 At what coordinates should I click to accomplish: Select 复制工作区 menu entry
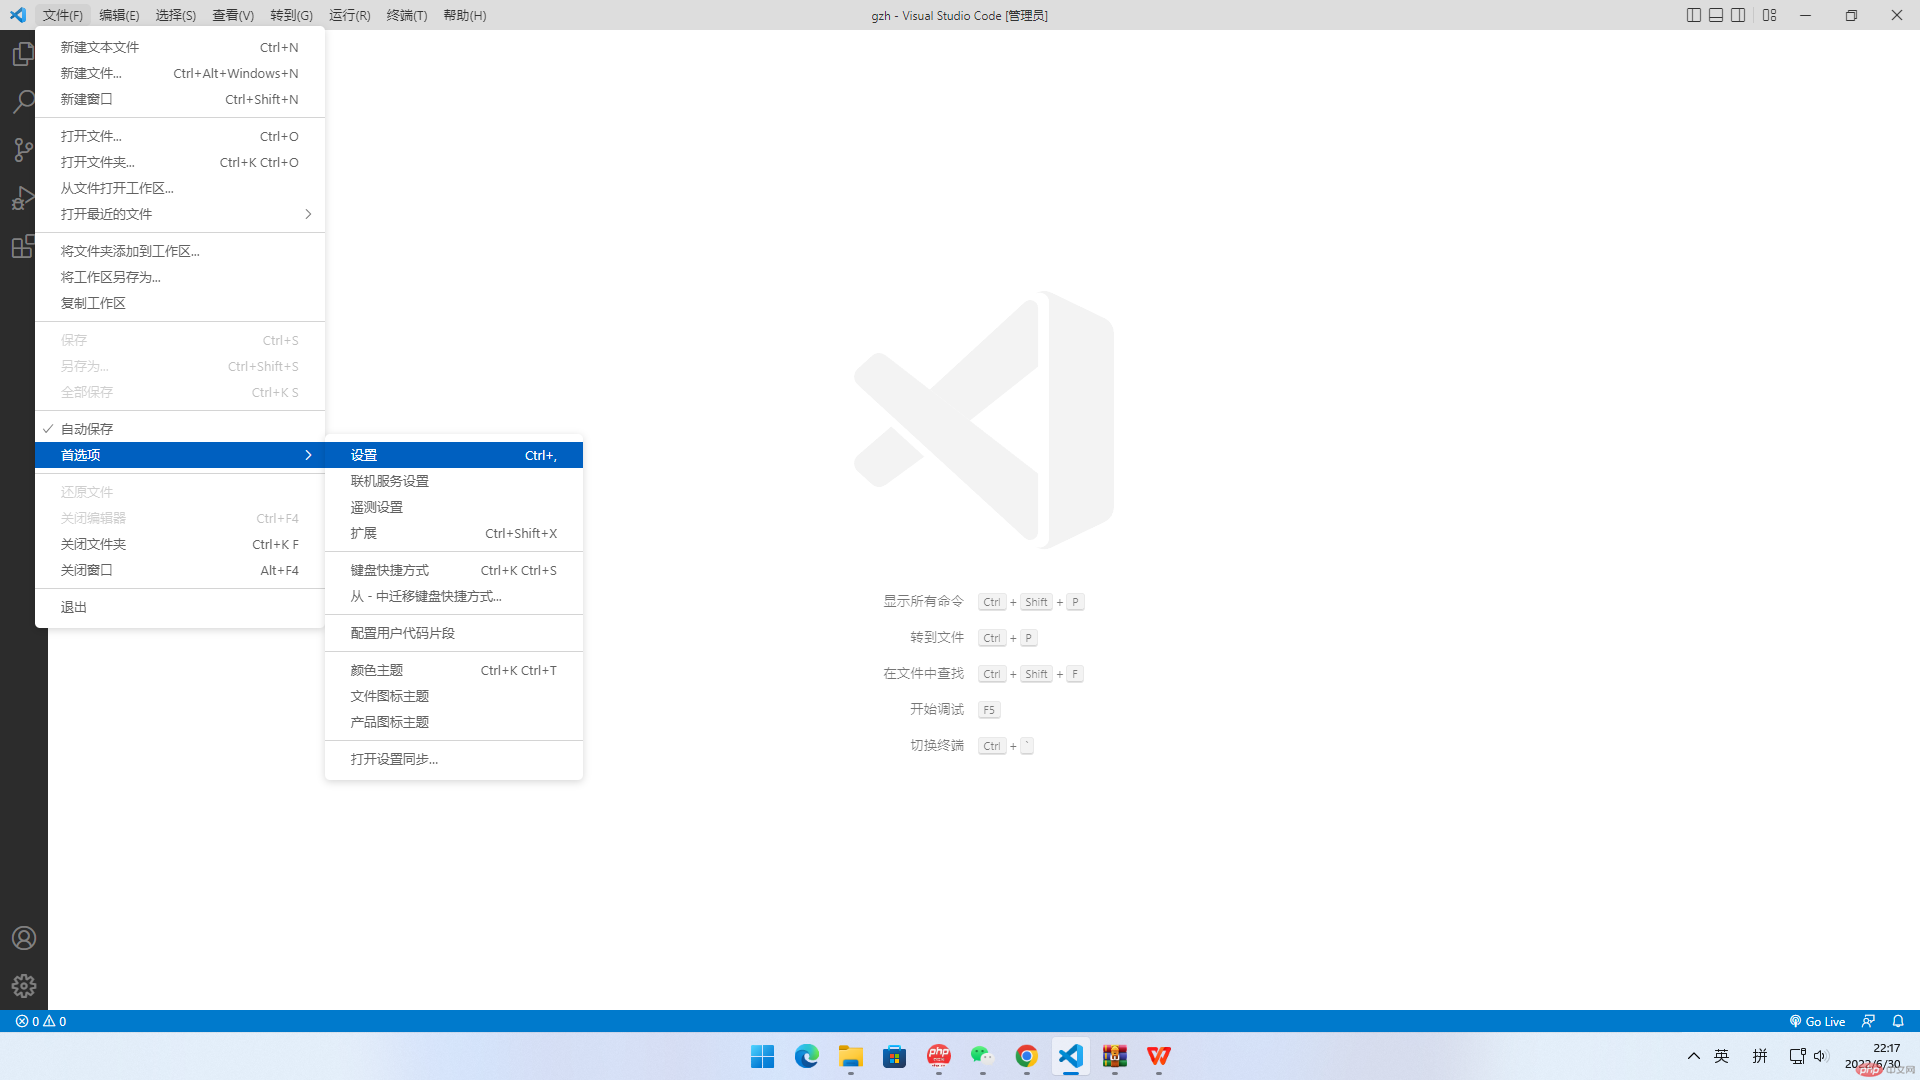tap(180, 303)
